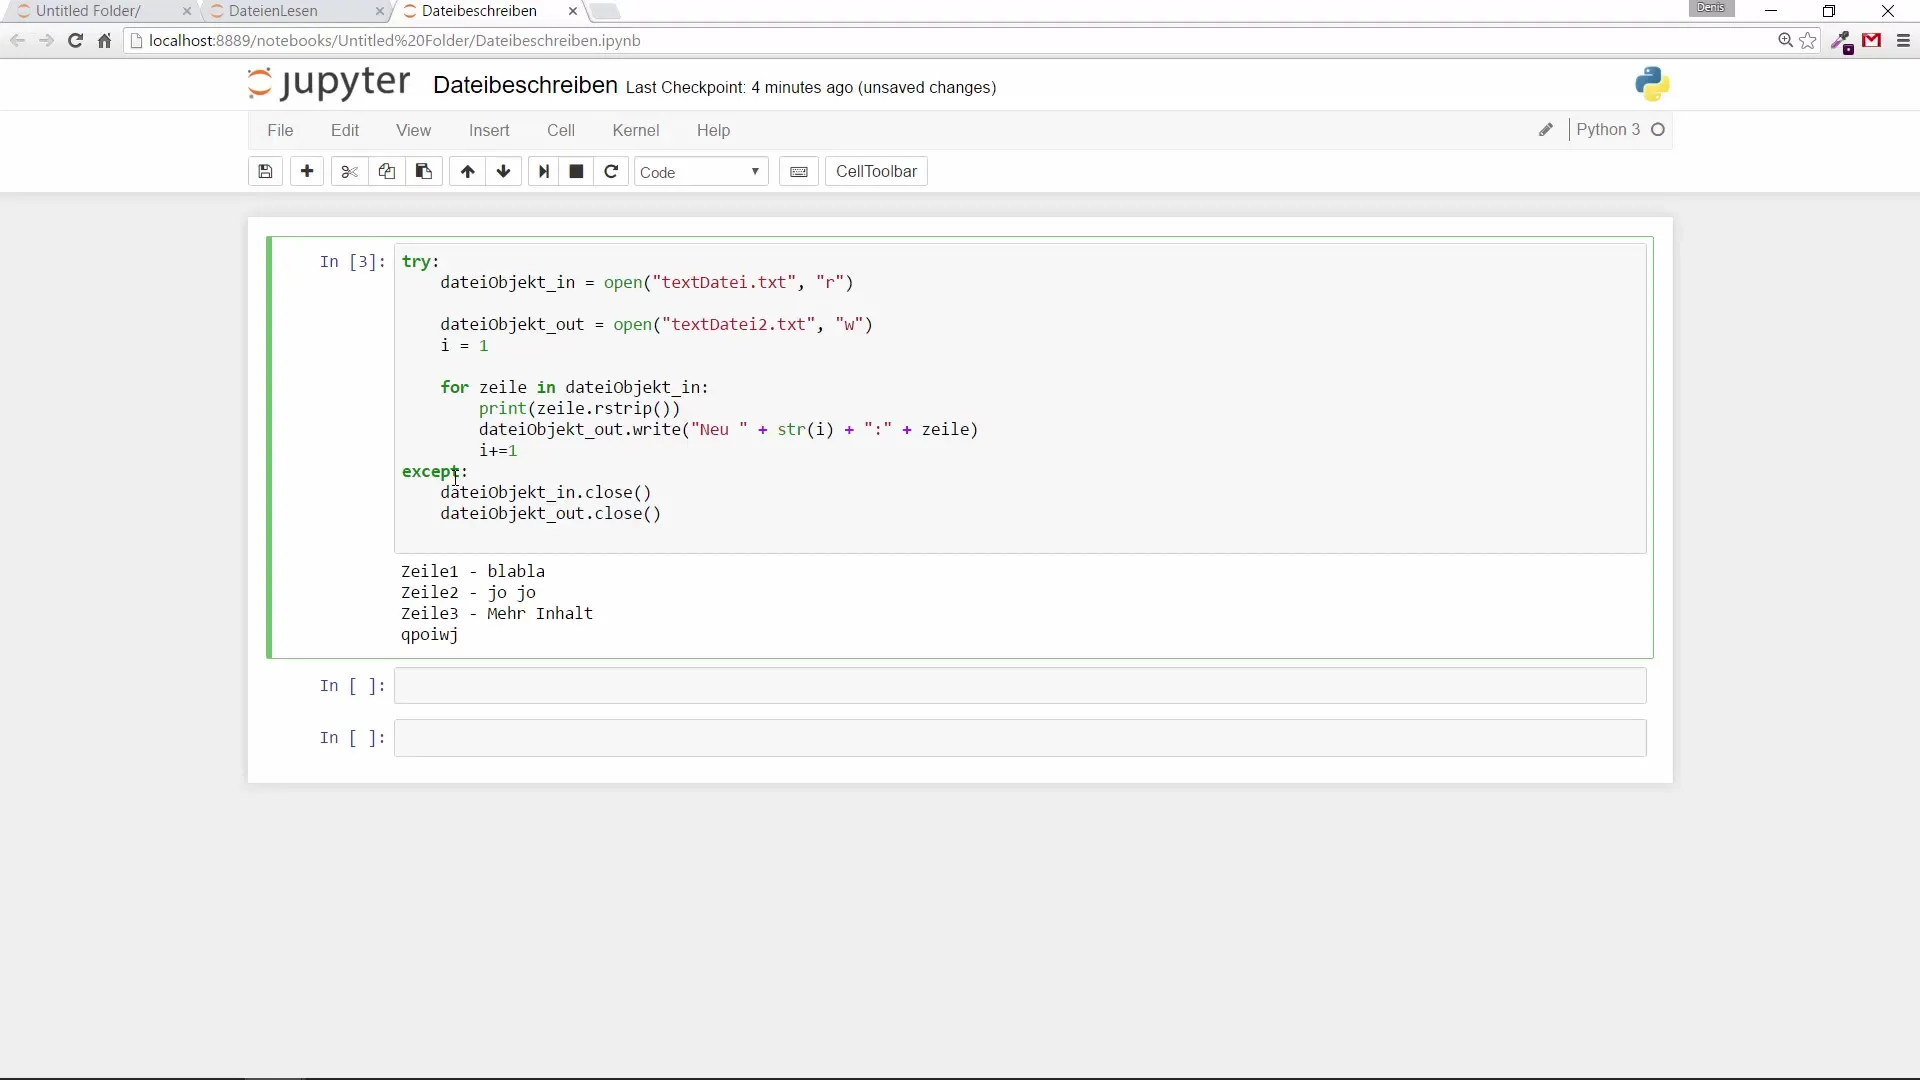Reload the browser page

pyautogui.click(x=75, y=41)
